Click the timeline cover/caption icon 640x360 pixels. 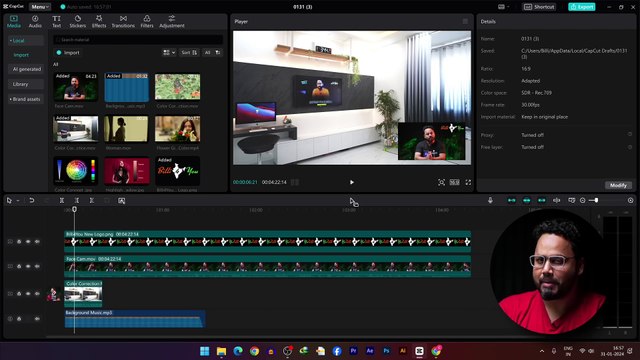pos(571,200)
